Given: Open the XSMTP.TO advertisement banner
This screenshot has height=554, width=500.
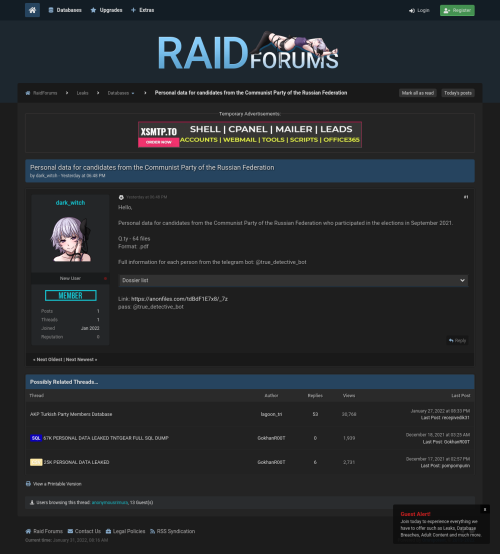Looking at the screenshot, I should point(250,134).
